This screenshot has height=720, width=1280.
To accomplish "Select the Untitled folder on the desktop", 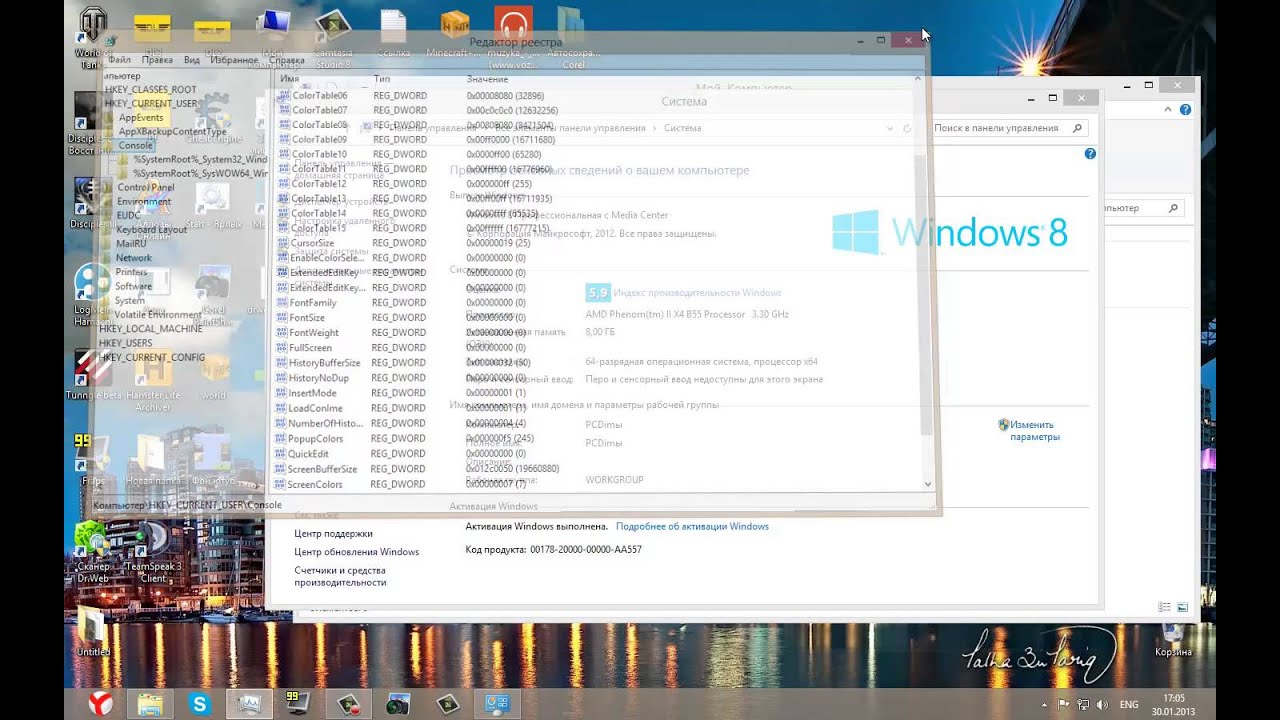I will [93, 632].
